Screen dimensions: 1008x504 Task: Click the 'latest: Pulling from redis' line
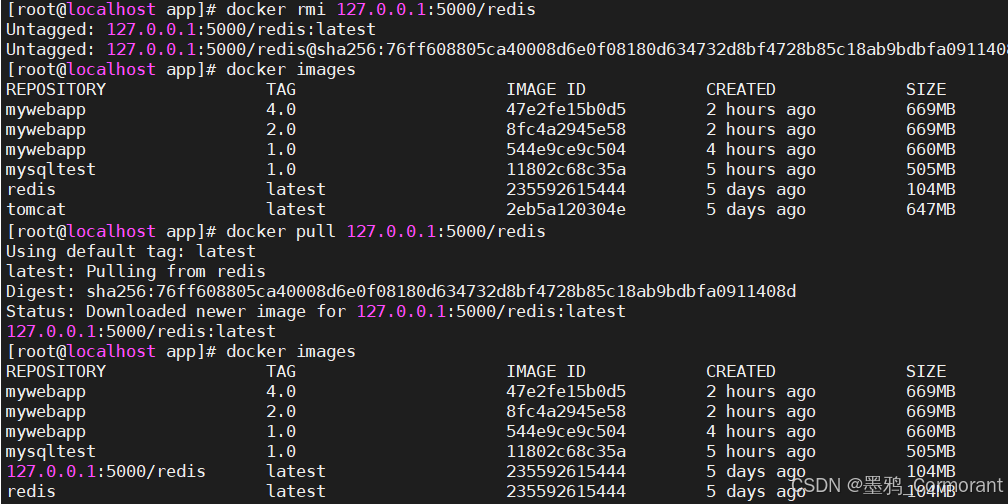136,271
